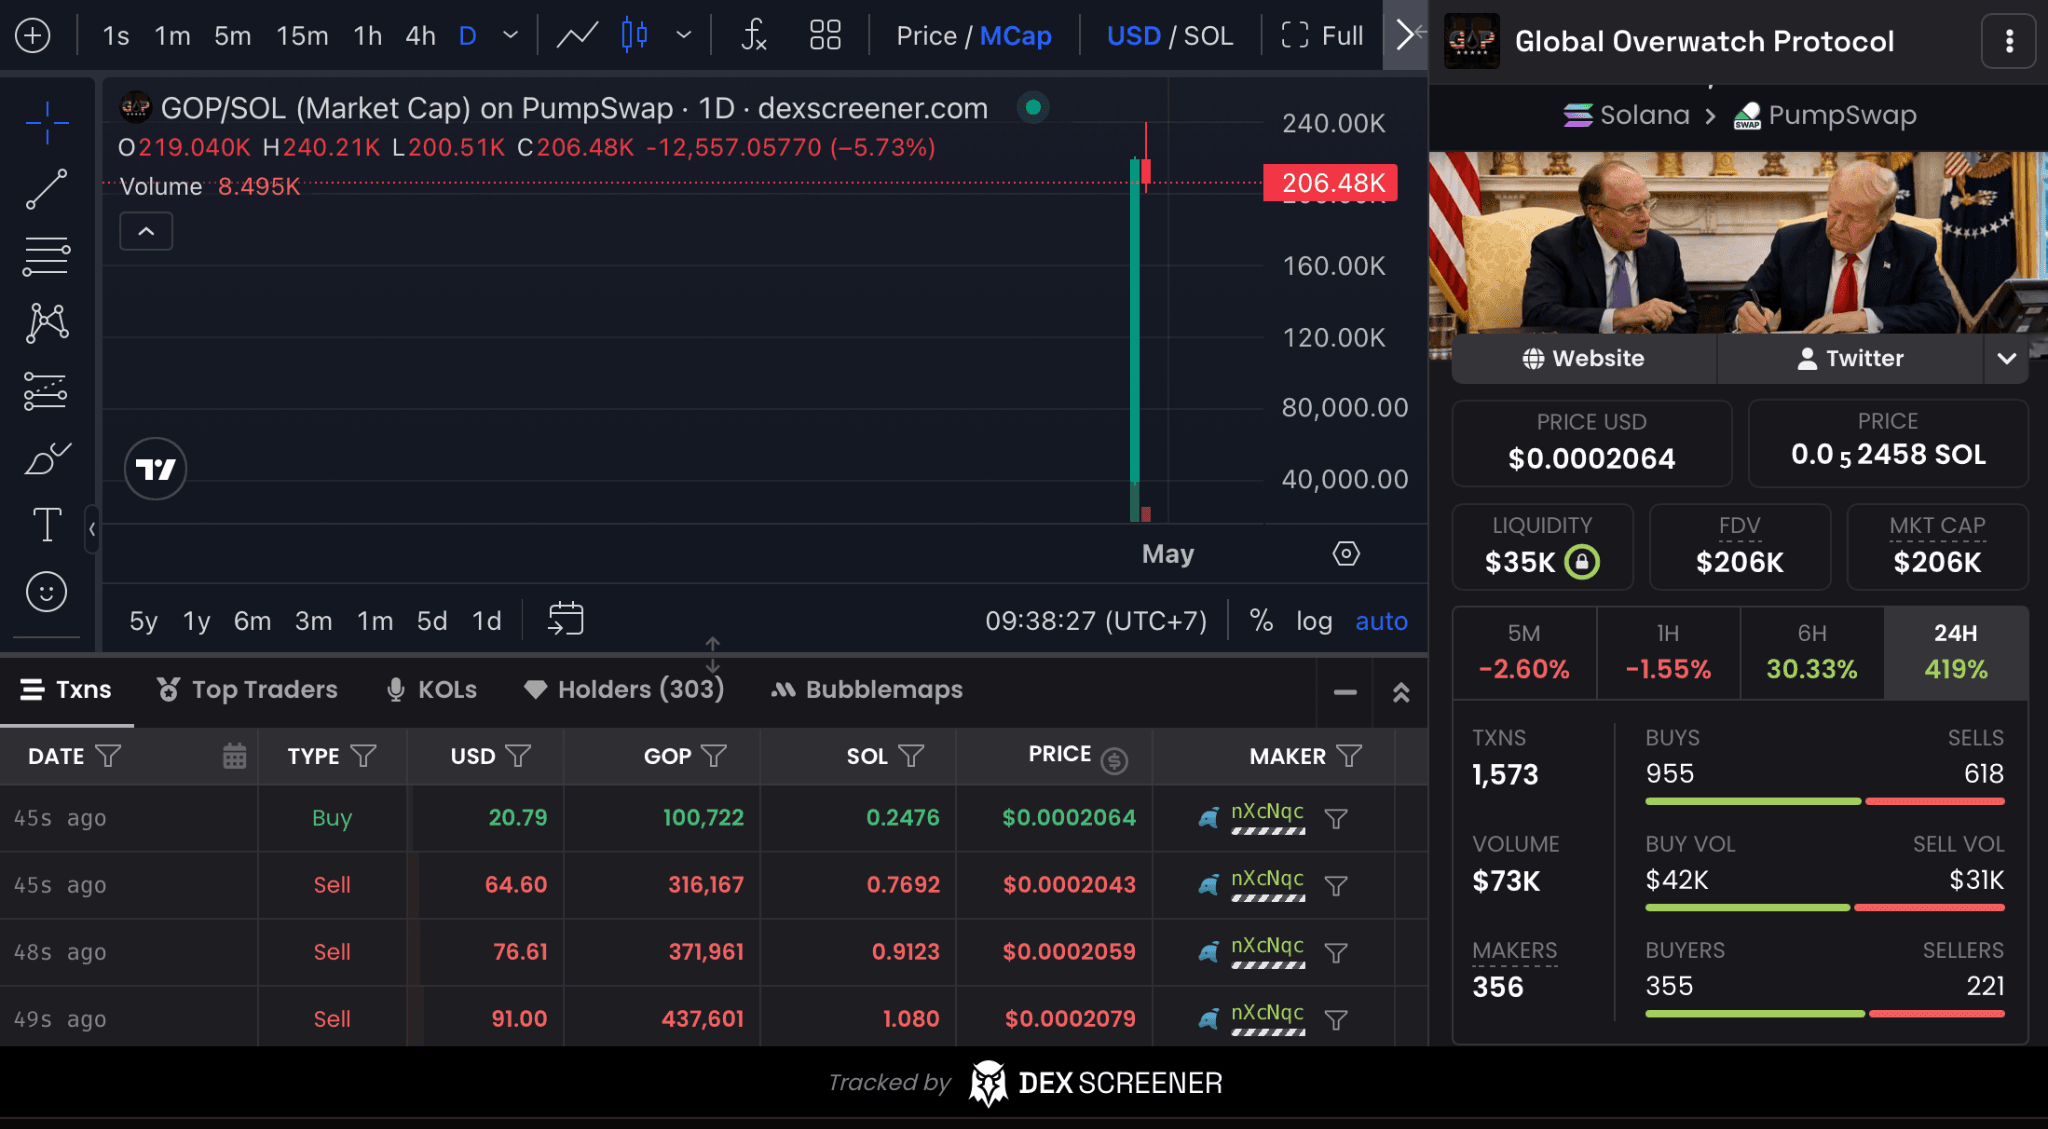Select the 6H price change period
2048x1129 pixels.
click(1811, 651)
